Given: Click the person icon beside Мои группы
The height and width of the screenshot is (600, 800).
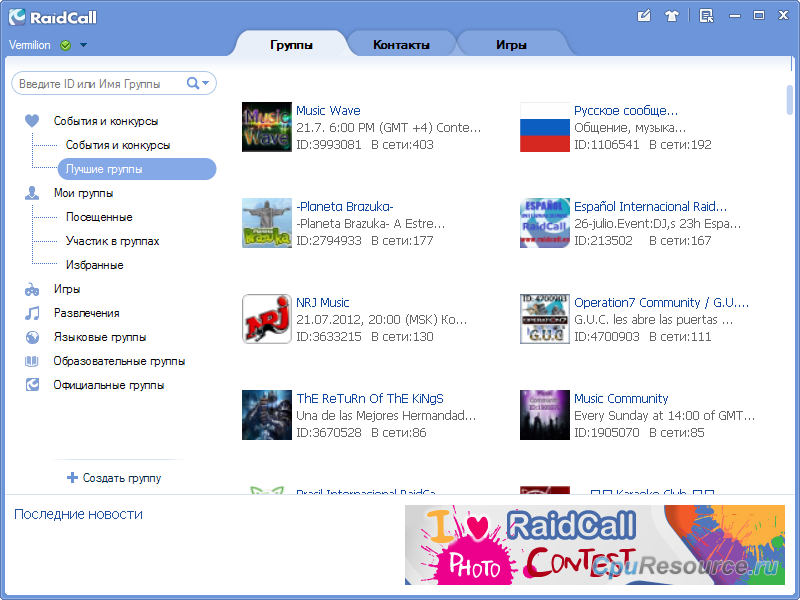Looking at the screenshot, I should tap(32, 193).
